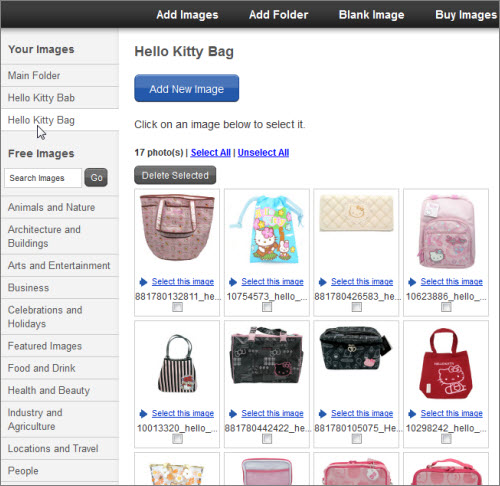Tick checkbox for 881780132811_he image
This screenshot has height=486, width=500.
(177, 307)
